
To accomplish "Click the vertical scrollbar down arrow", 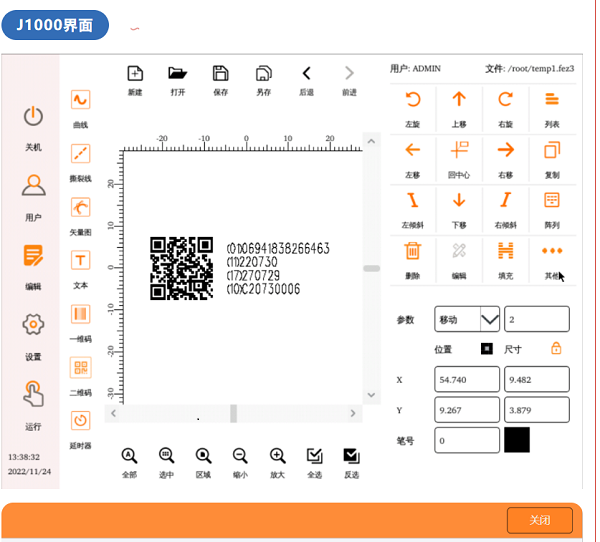I will (371, 395).
